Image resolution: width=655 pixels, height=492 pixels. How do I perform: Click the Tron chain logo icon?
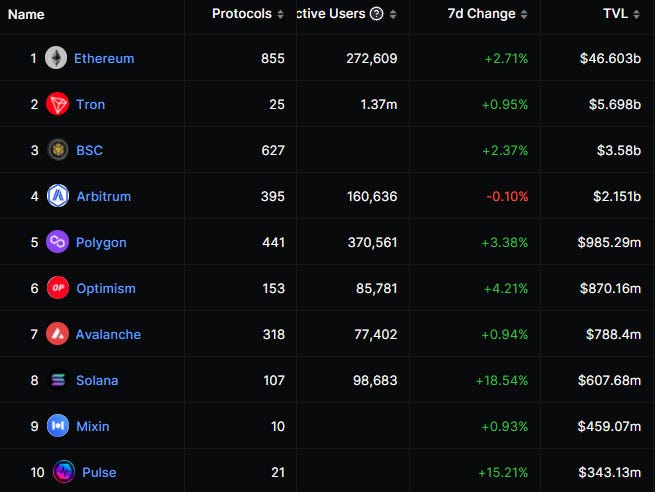[x=57, y=104]
